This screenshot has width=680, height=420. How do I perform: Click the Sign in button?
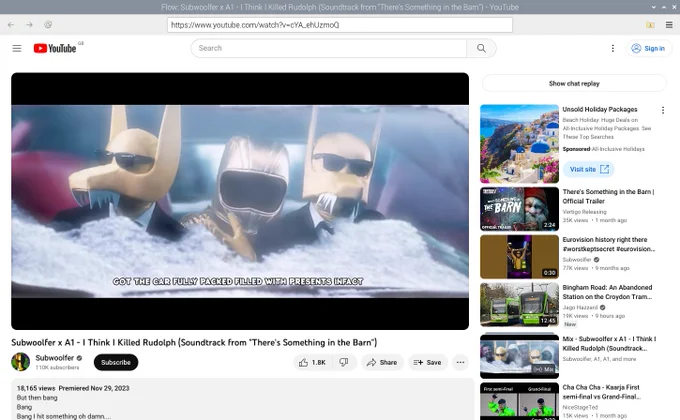(x=648, y=48)
